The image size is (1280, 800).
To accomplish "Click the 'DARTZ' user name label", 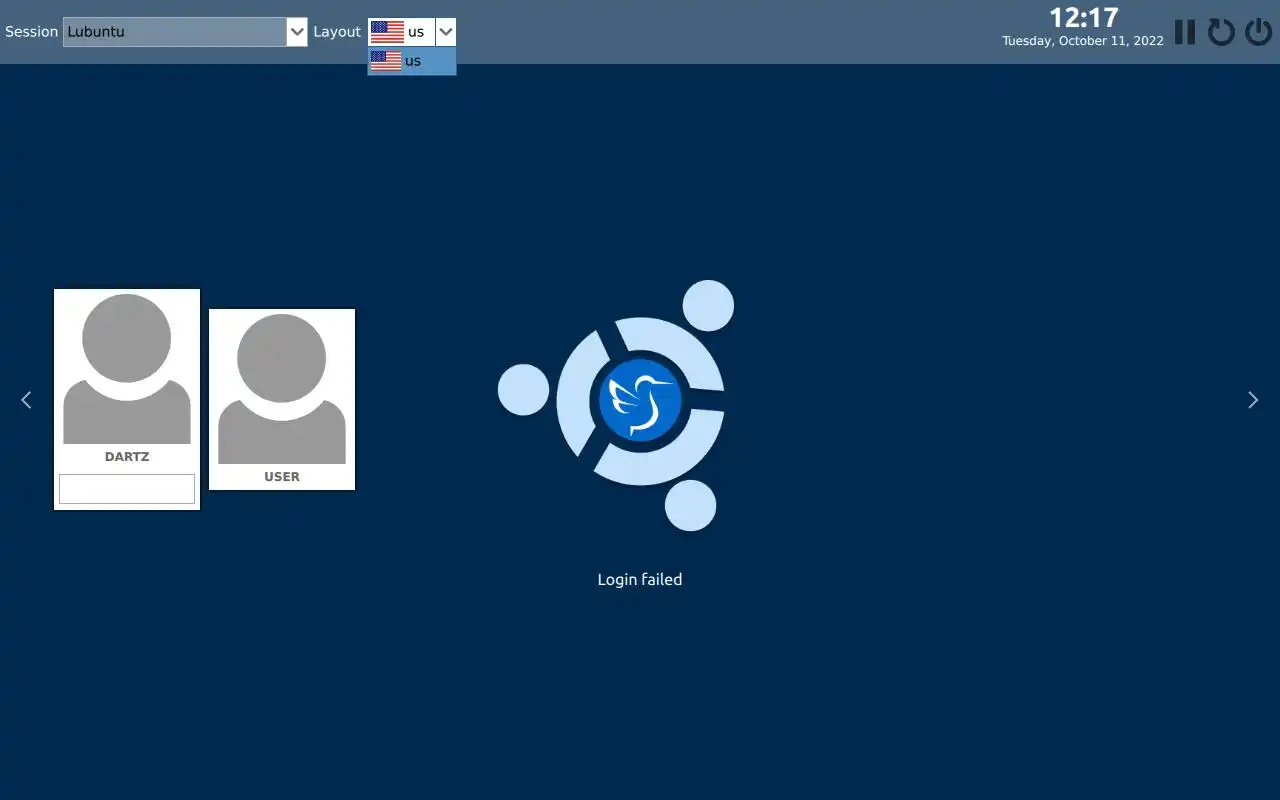I will pyautogui.click(x=127, y=457).
